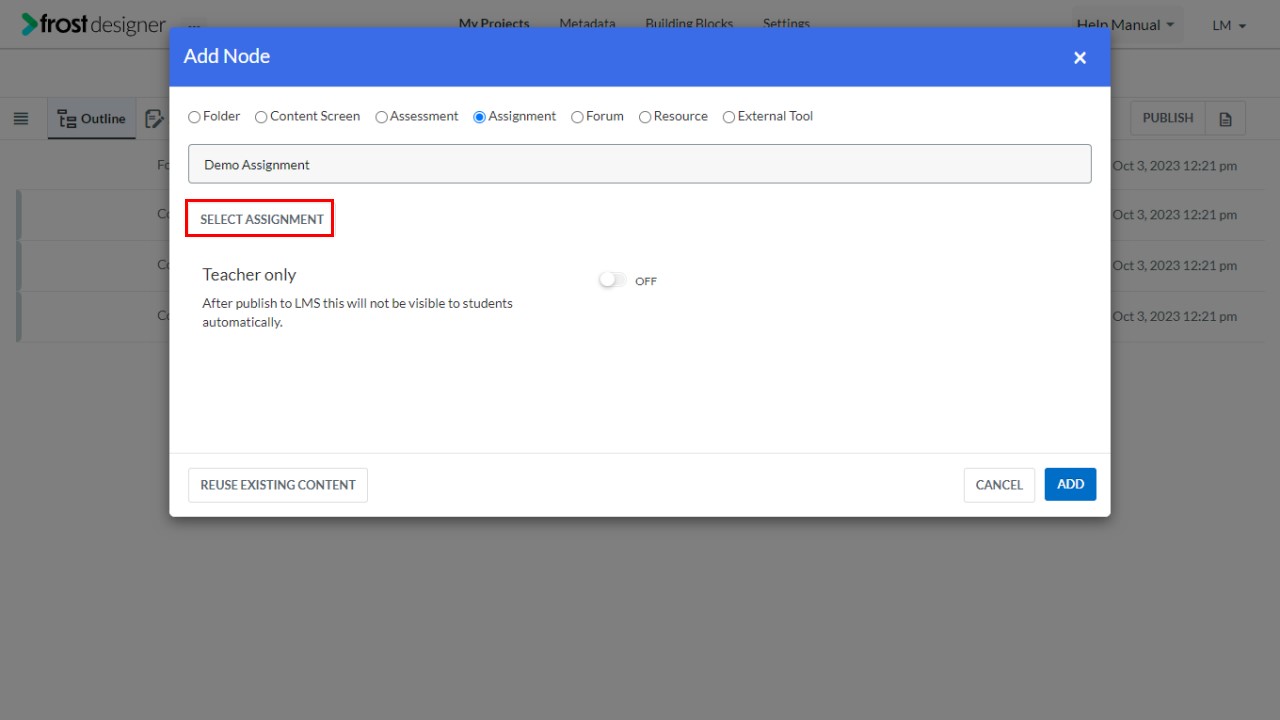The width and height of the screenshot is (1280, 720).
Task: Open Settings in top navigation
Action: 786,23
